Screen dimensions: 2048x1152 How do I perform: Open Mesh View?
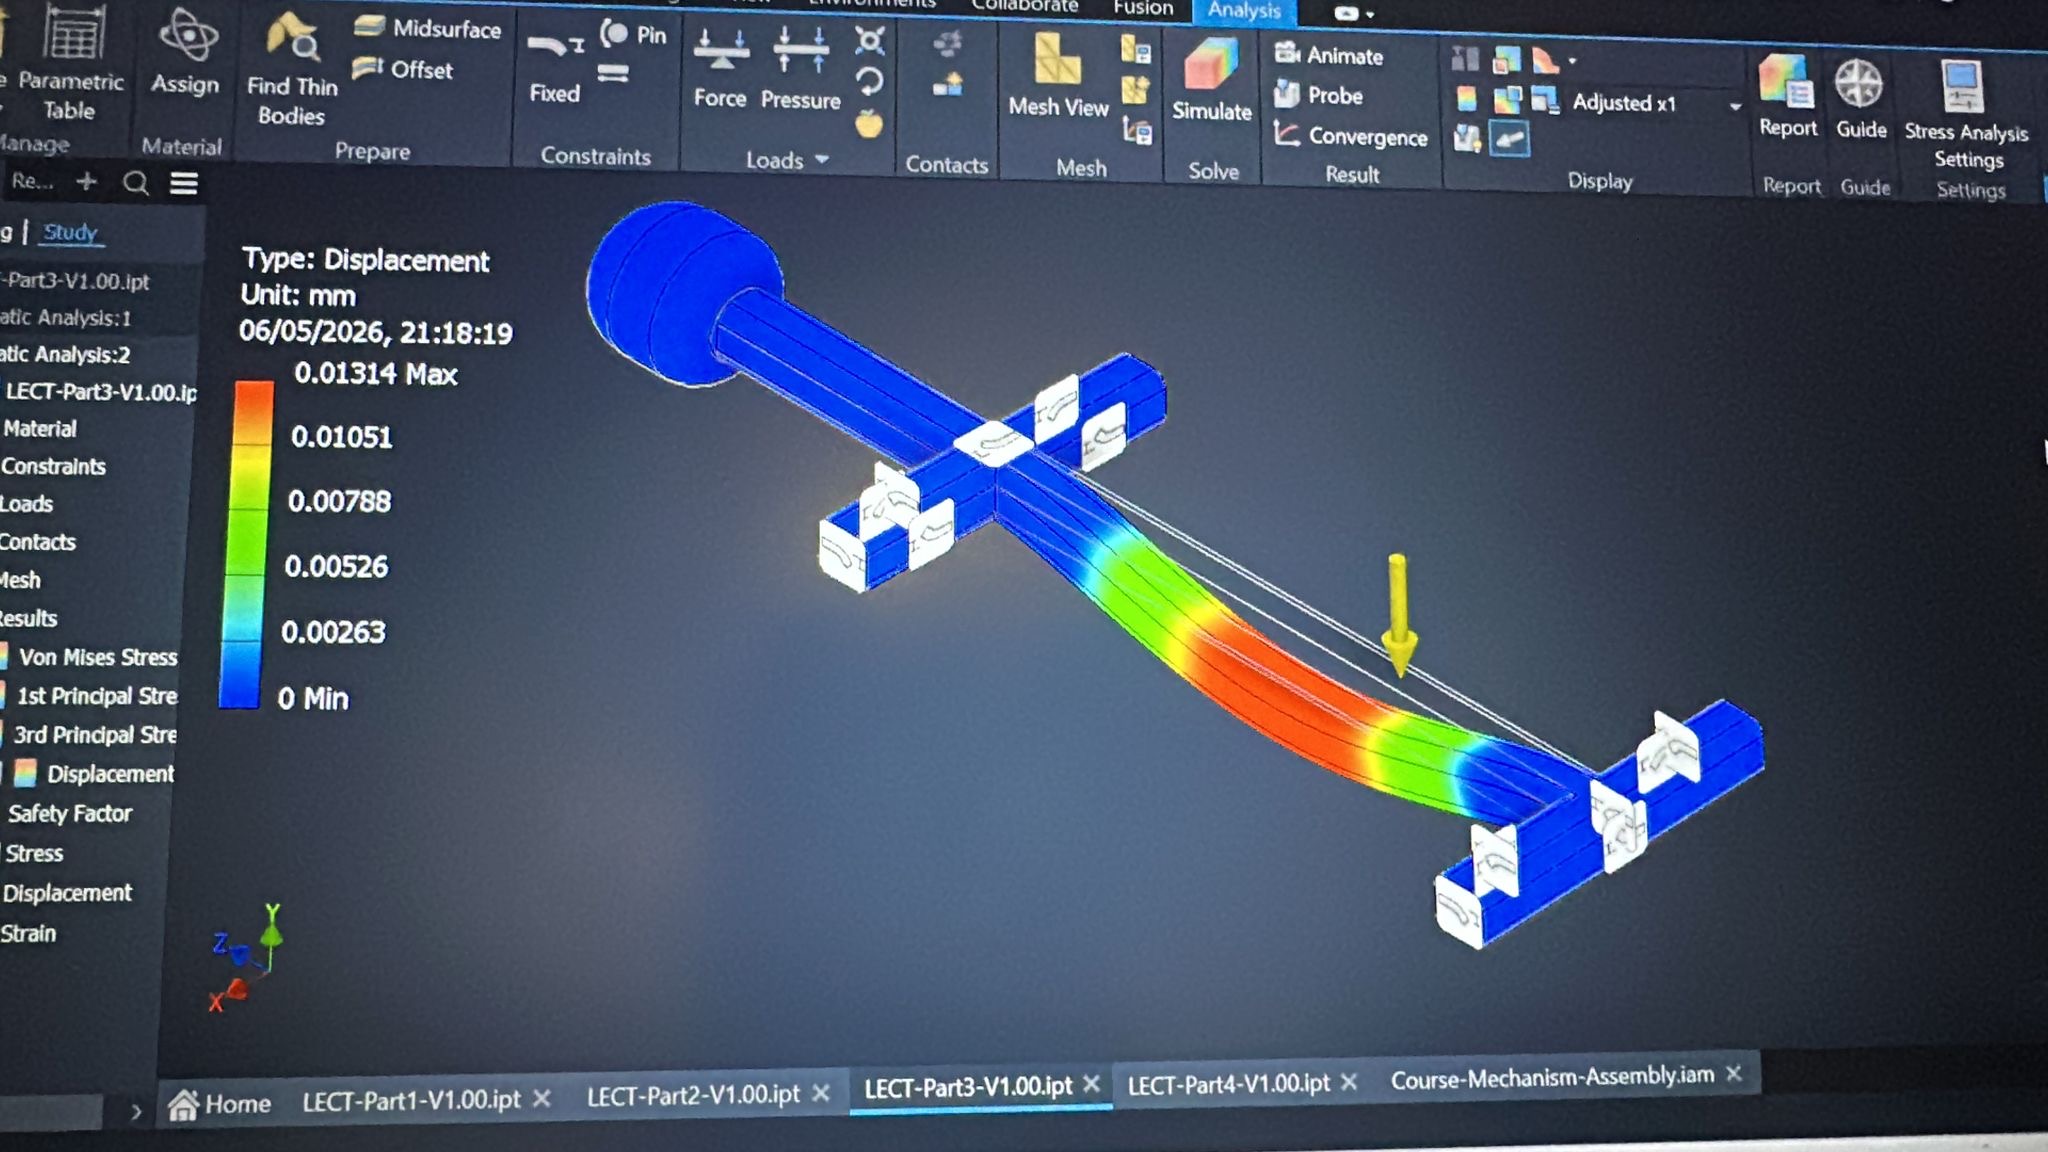tap(1058, 76)
